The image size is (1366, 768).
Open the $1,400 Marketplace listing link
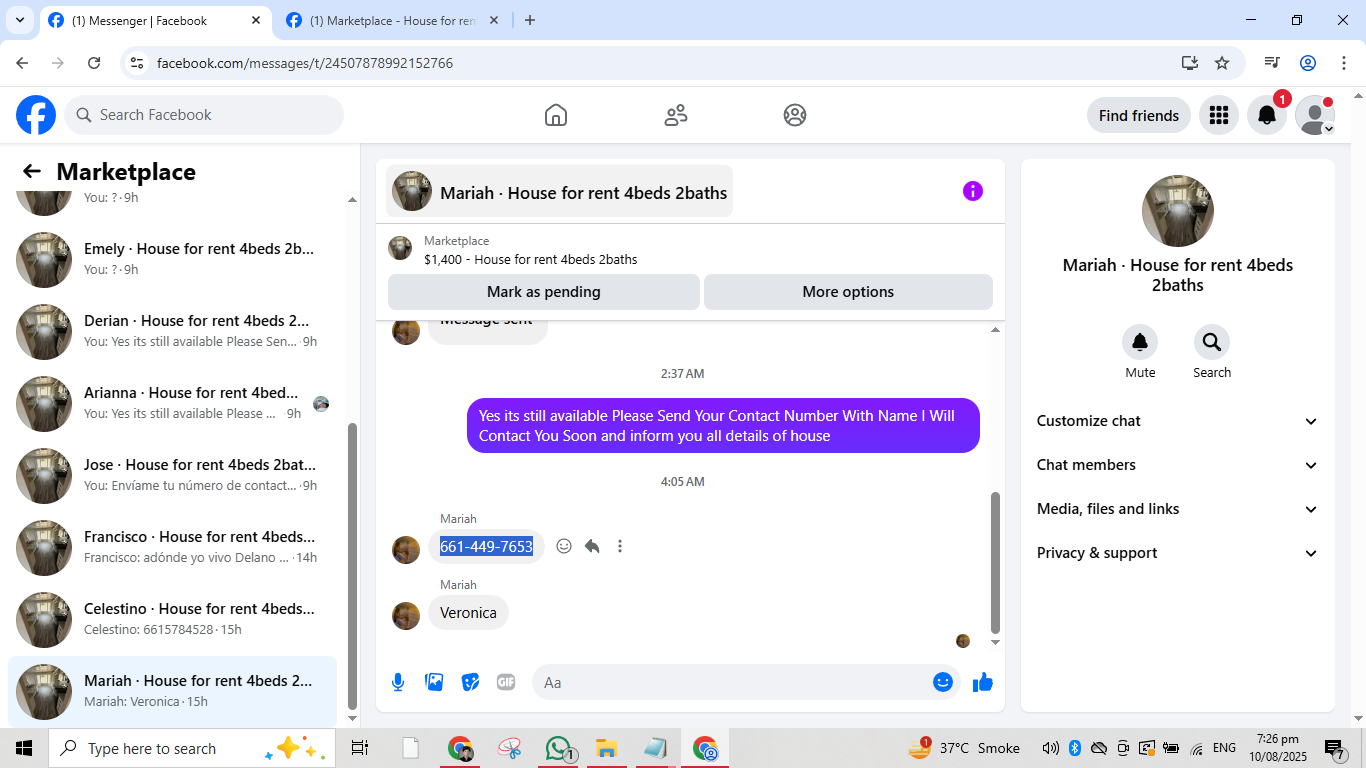coord(530,259)
